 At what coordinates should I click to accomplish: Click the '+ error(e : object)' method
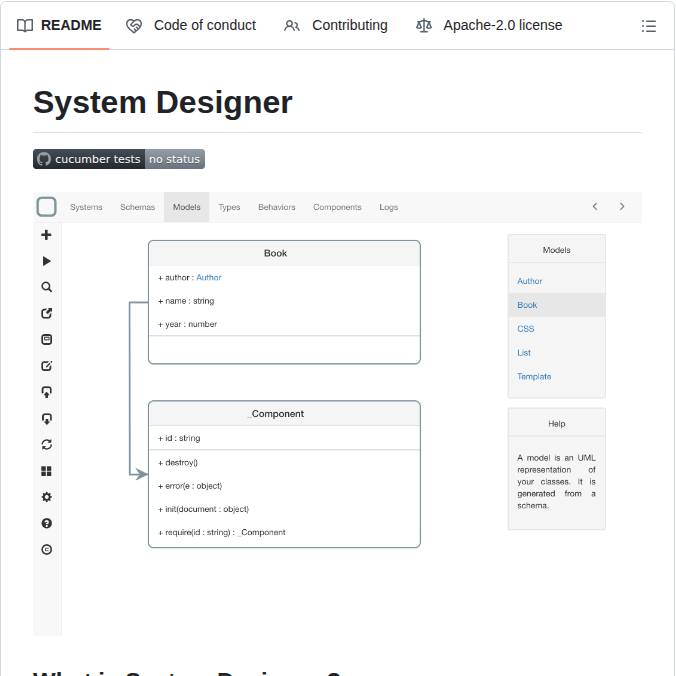190,486
